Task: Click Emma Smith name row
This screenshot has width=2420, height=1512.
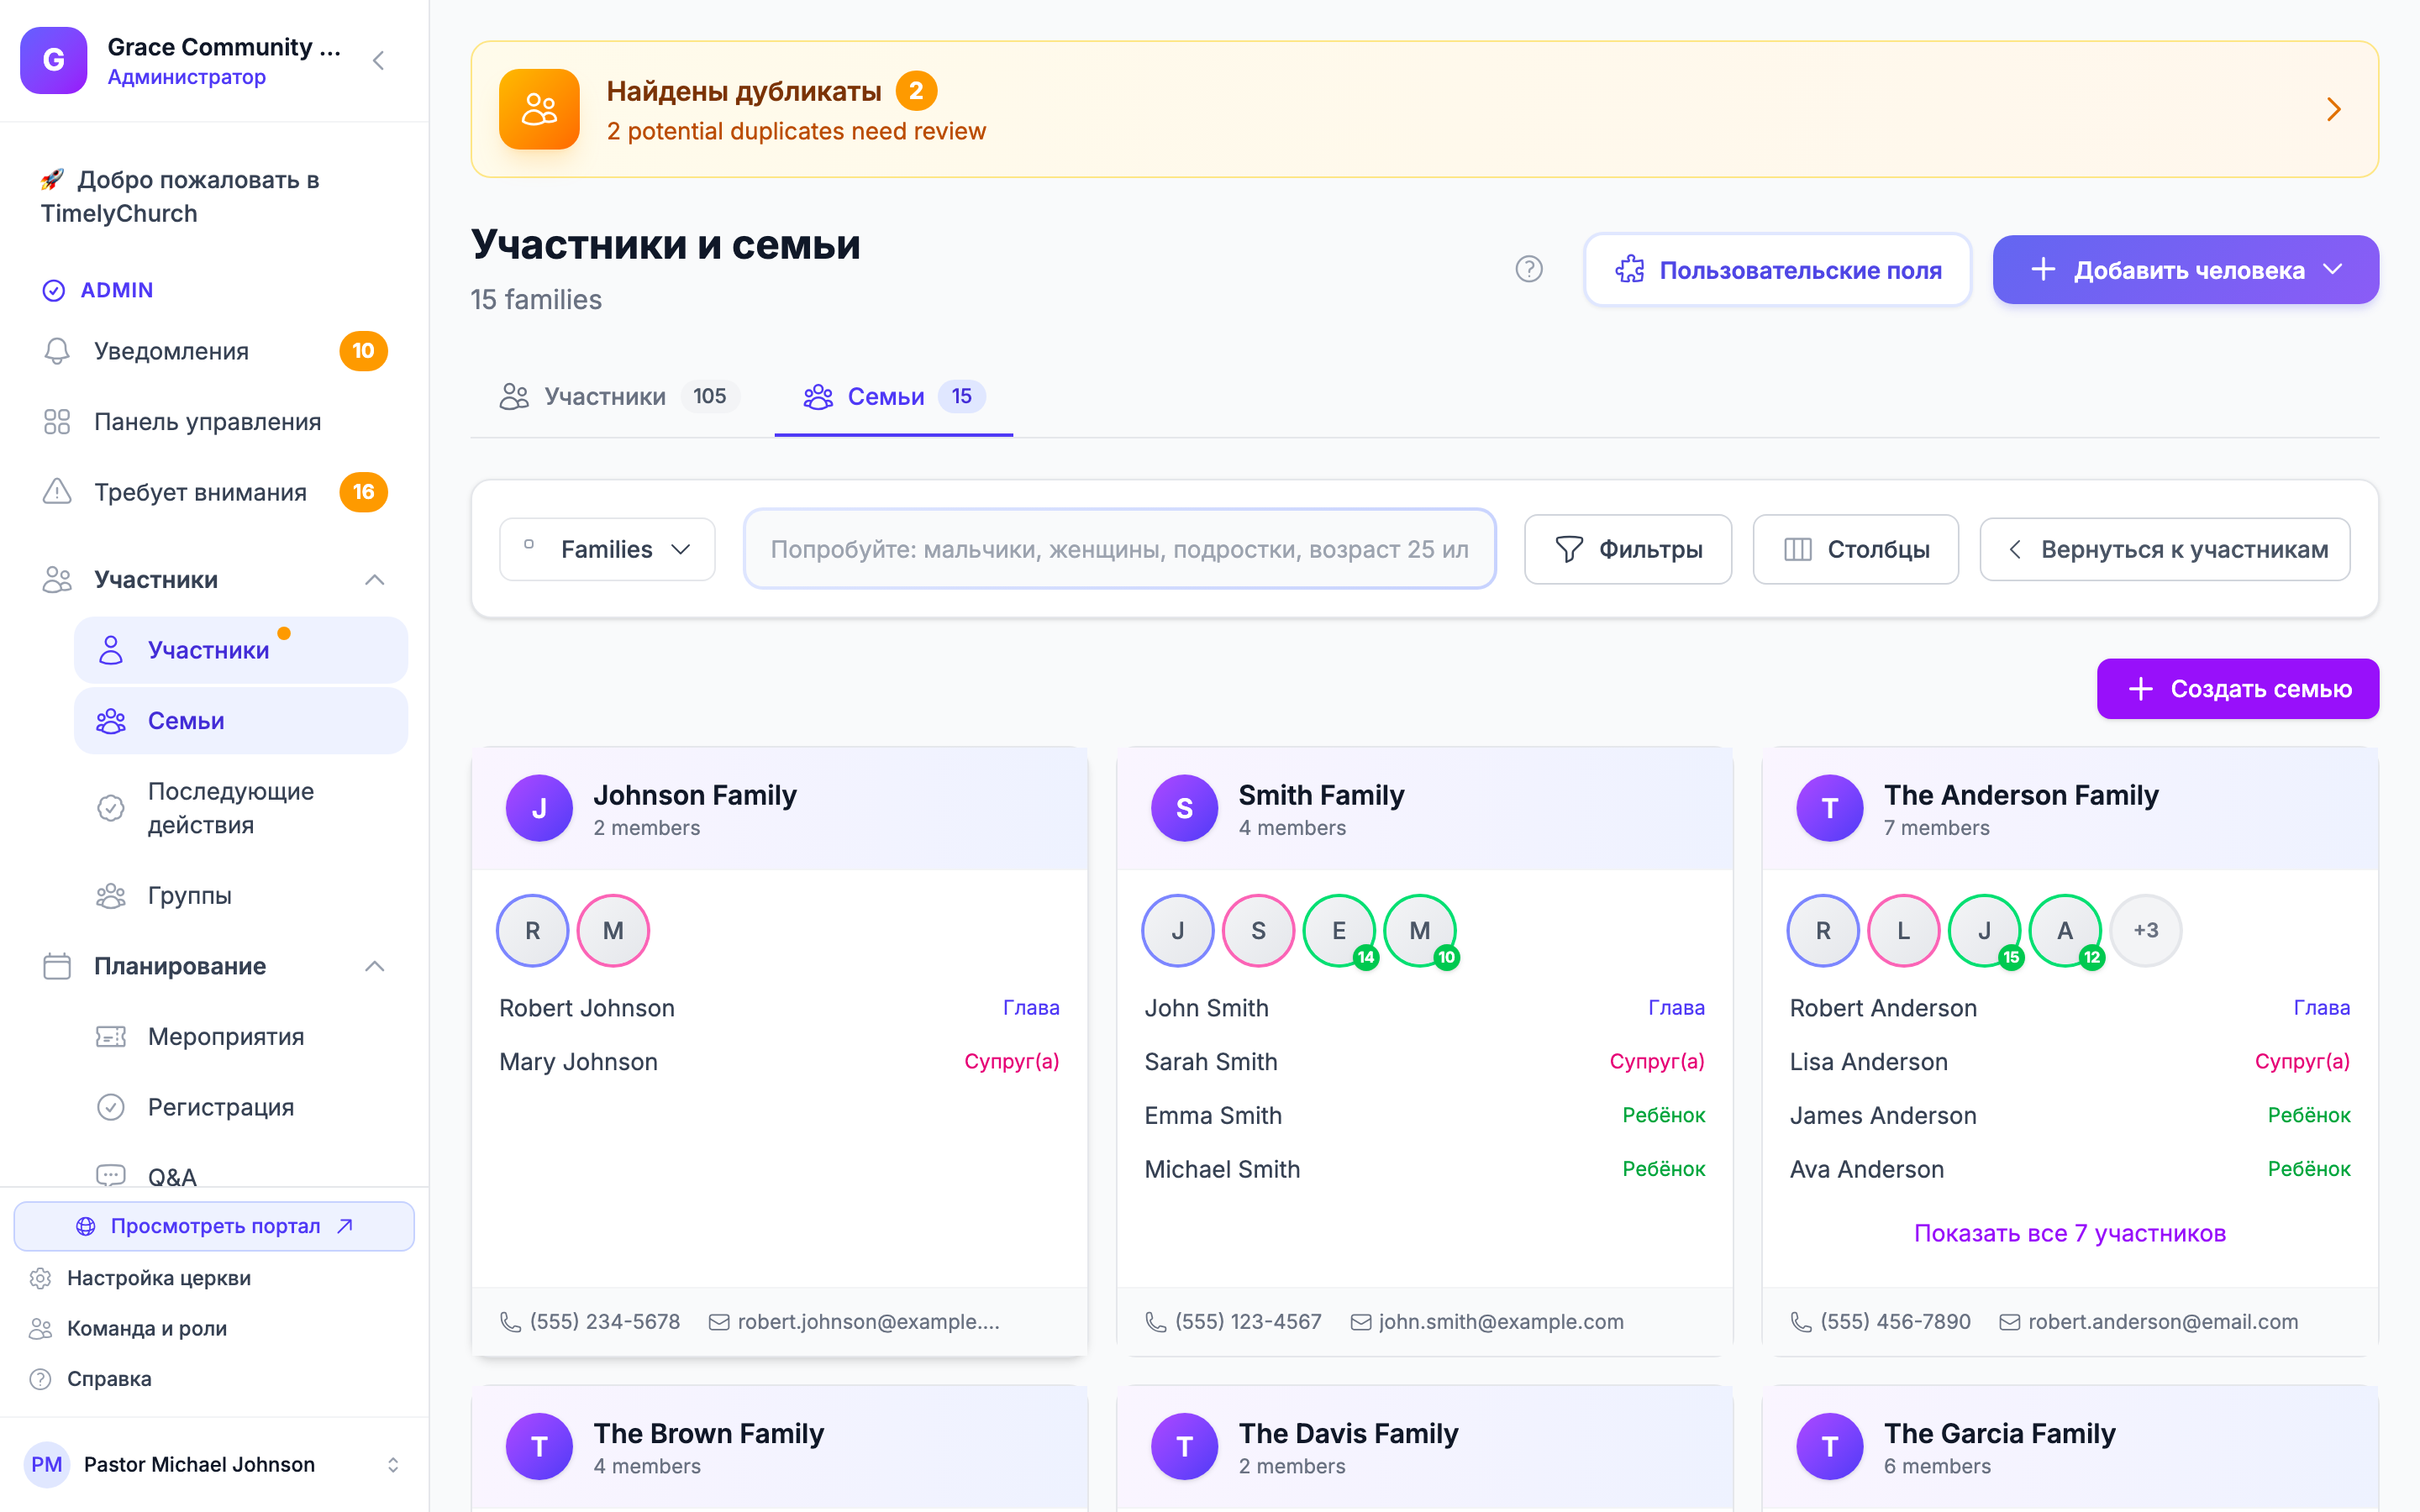Action: [1424, 1116]
